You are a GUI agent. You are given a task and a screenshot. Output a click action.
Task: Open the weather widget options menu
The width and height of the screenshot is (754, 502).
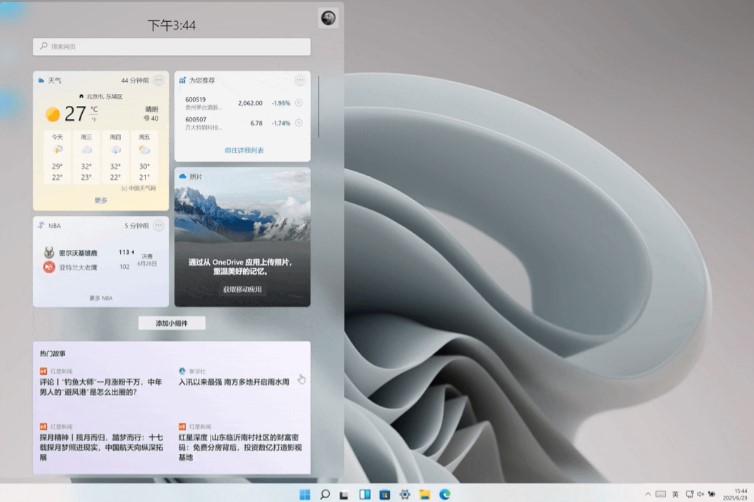(159, 80)
